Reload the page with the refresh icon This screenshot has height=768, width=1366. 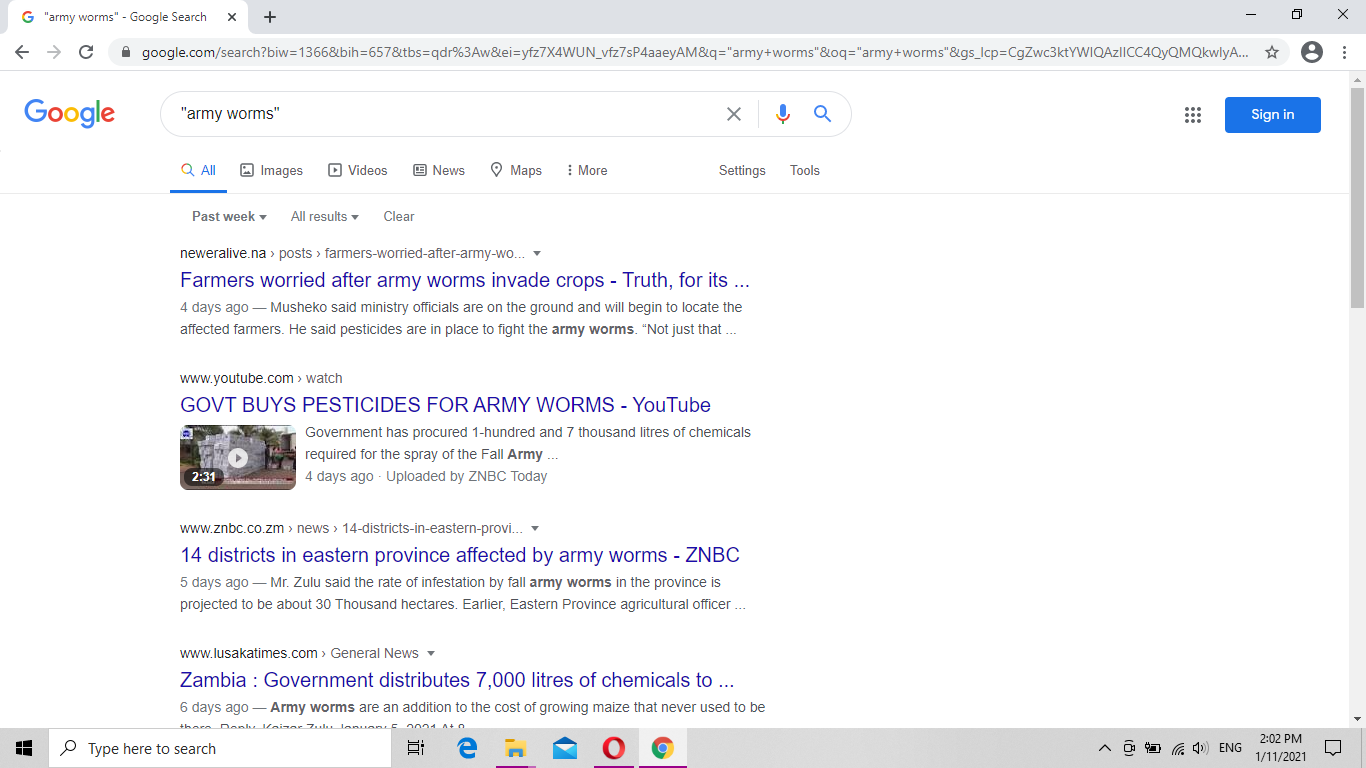pyautogui.click(x=86, y=52)
